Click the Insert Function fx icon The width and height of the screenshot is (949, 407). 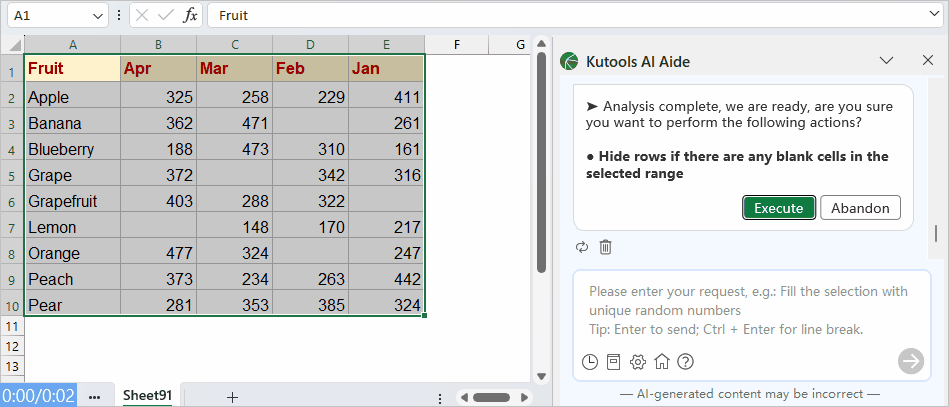190,16
